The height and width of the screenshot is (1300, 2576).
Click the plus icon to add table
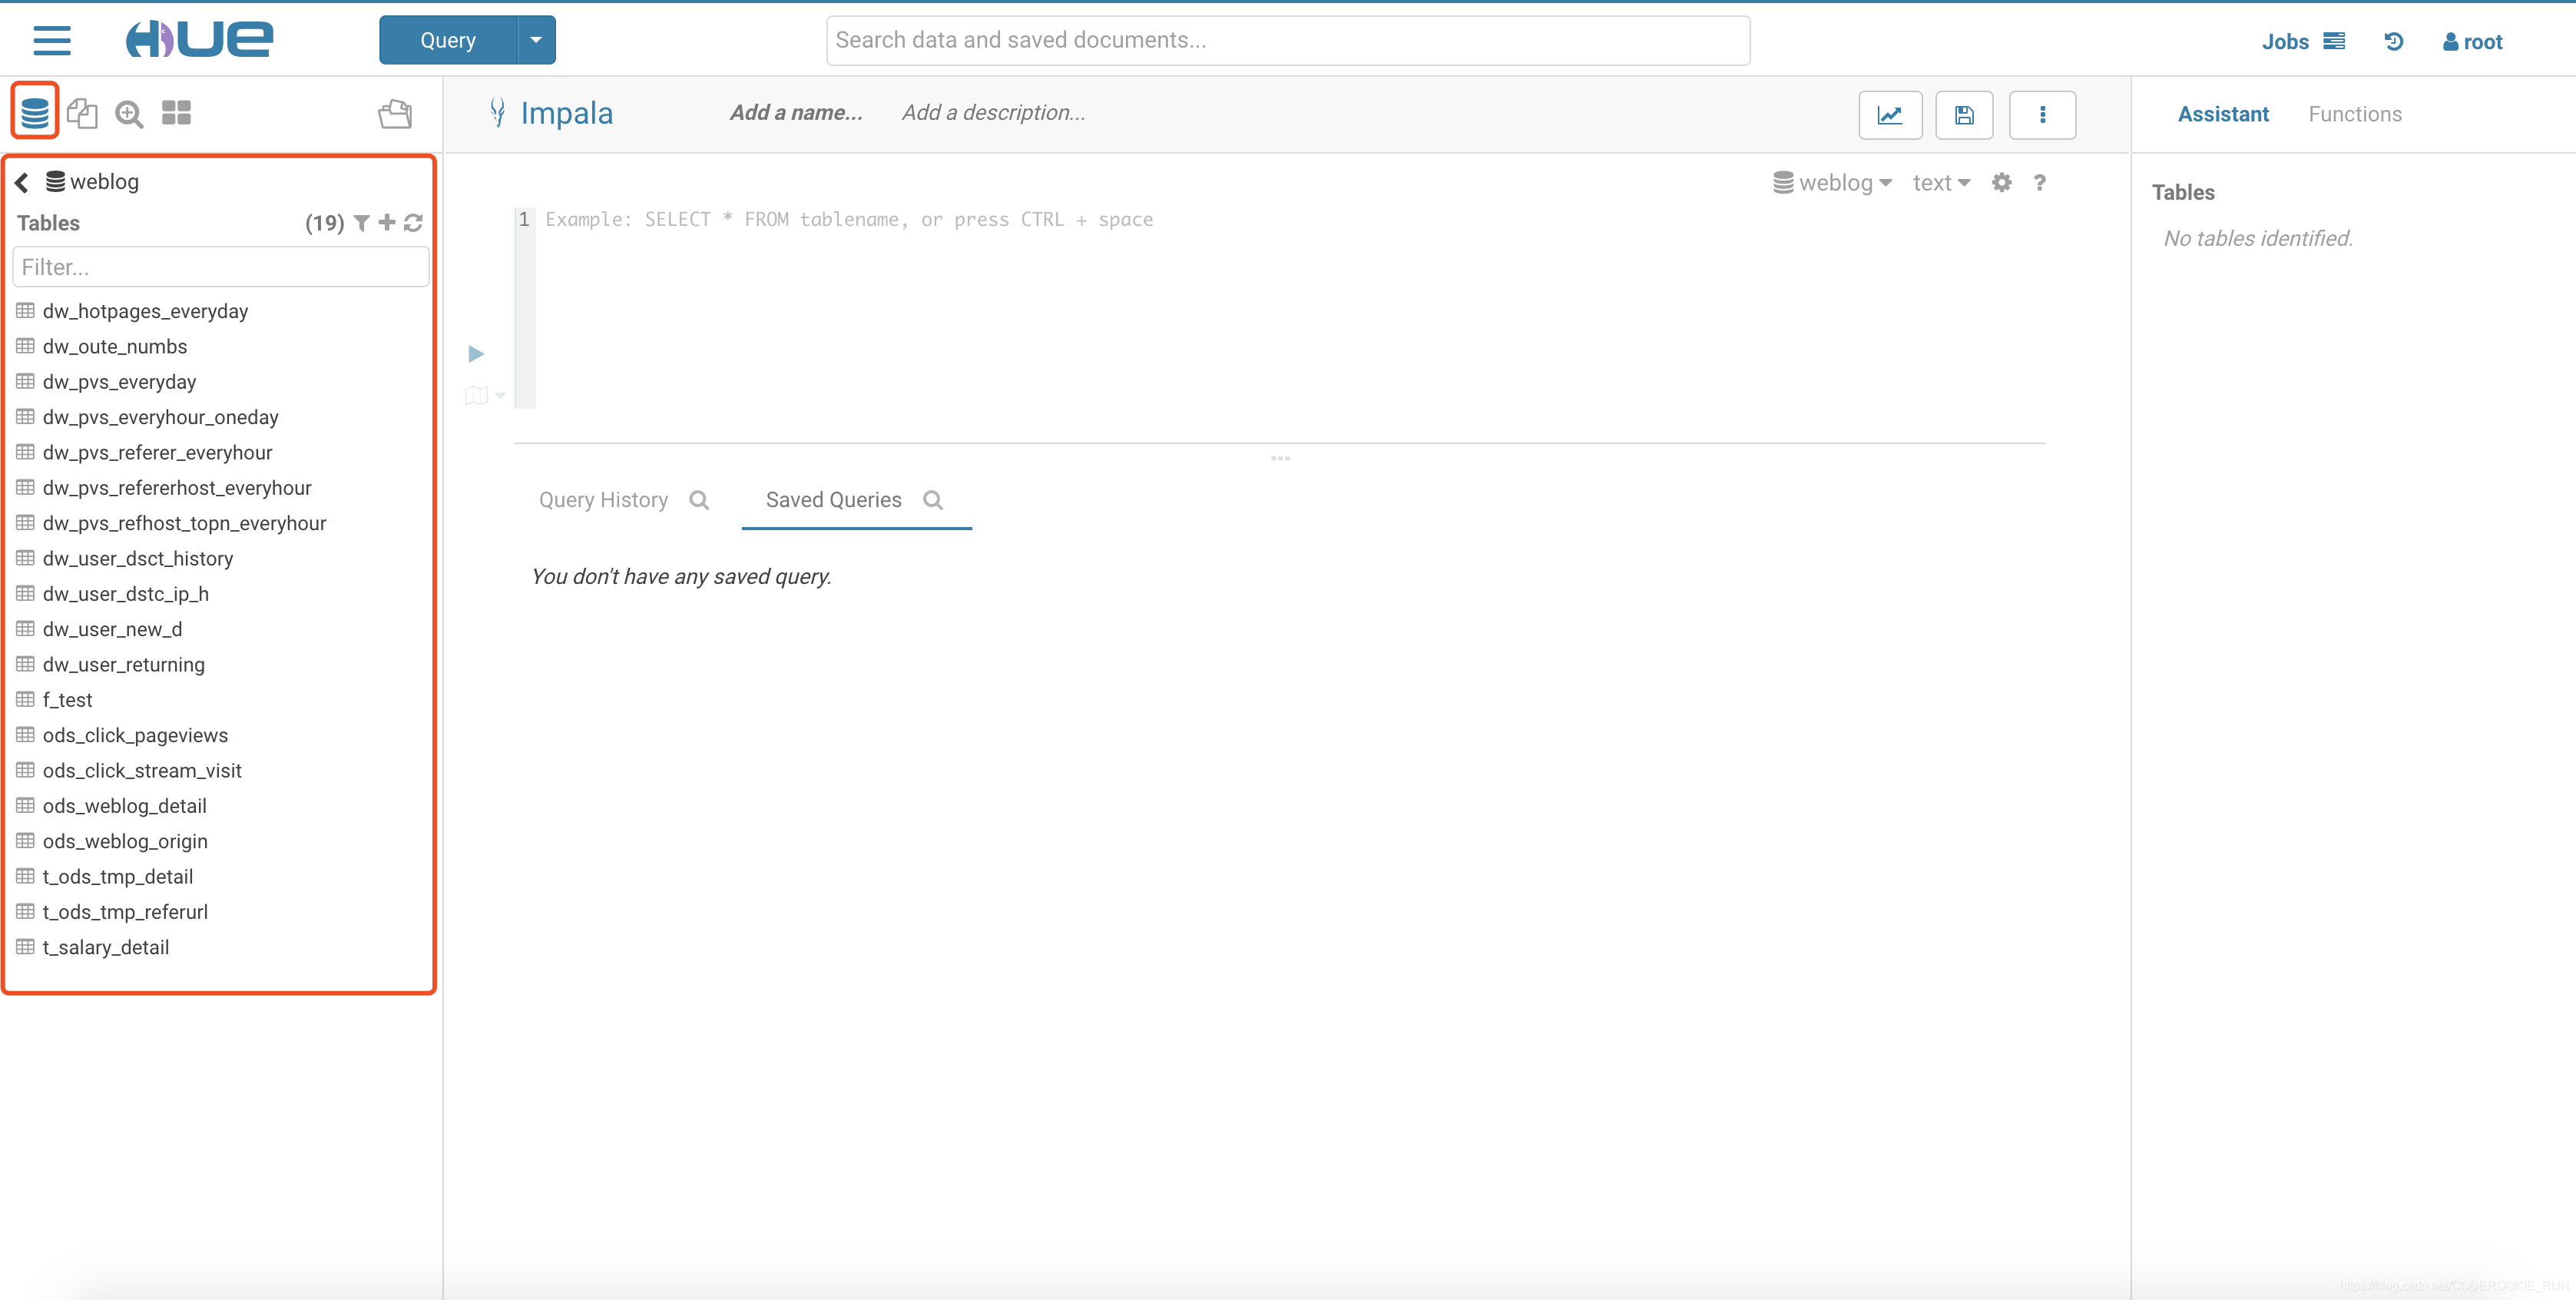tap(387, 223)
